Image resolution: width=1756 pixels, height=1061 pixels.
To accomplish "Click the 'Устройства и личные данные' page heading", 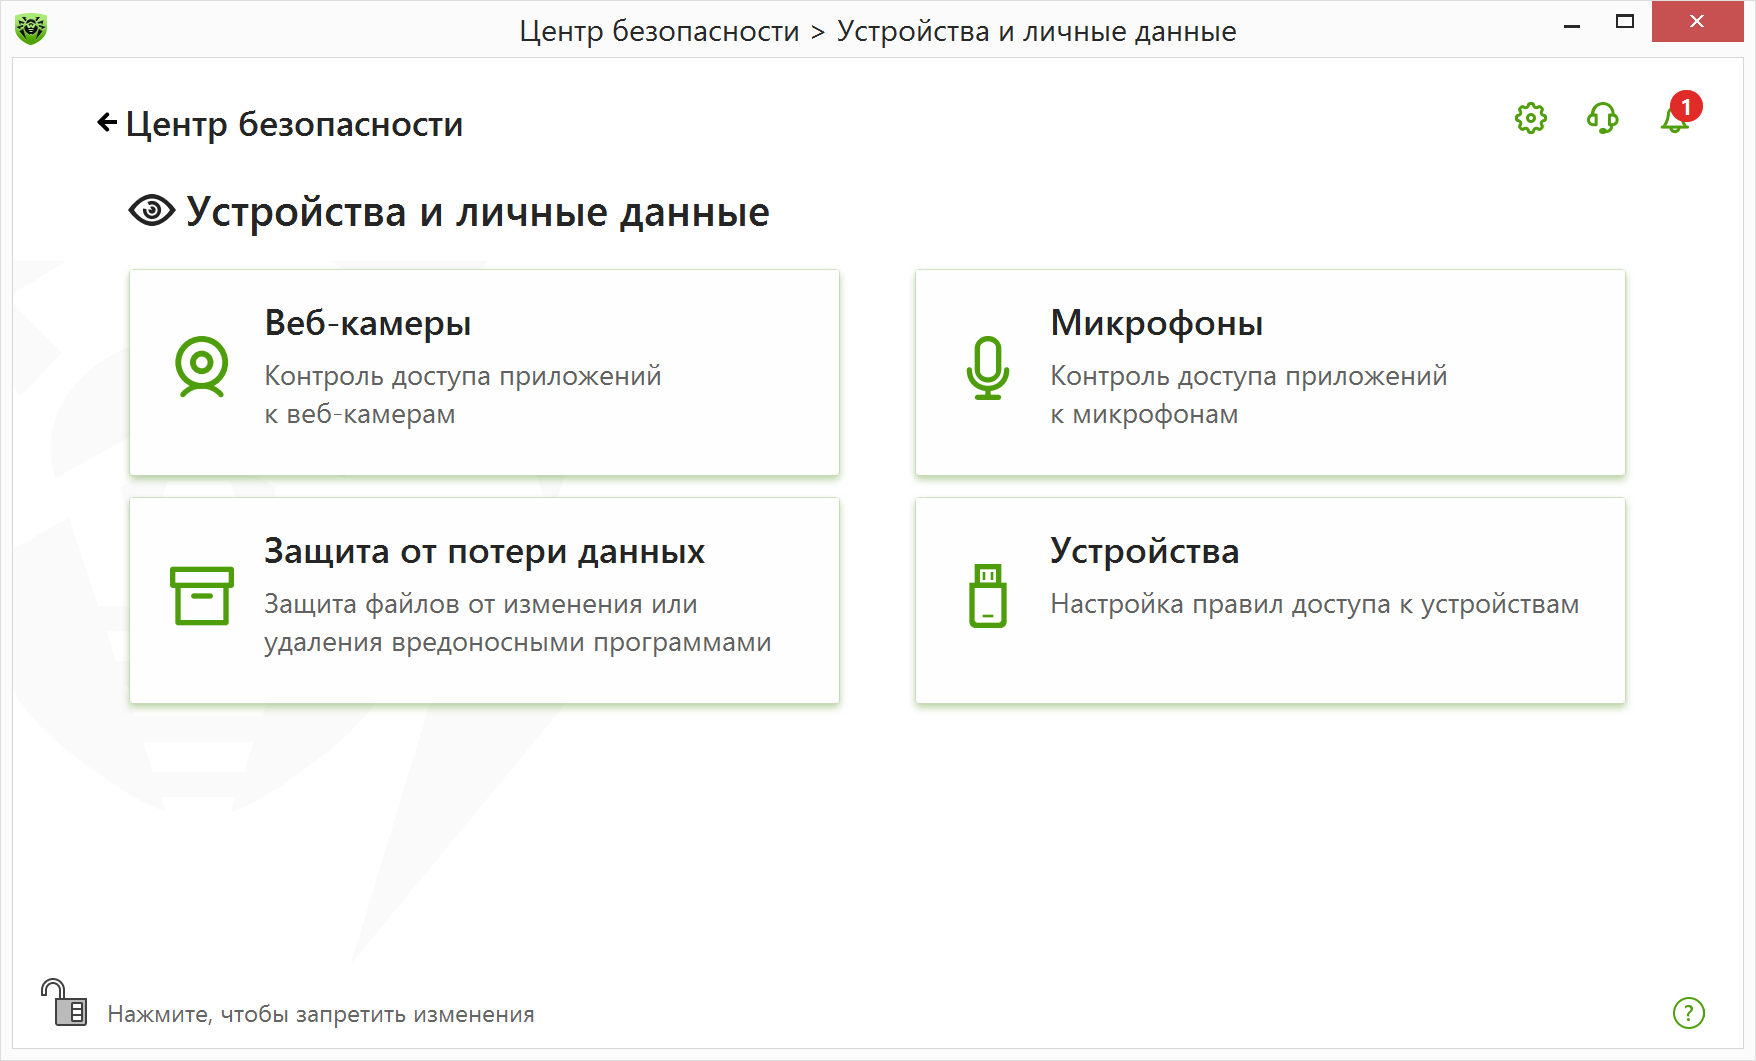I will pyautogui.click(x=478, y=212).
